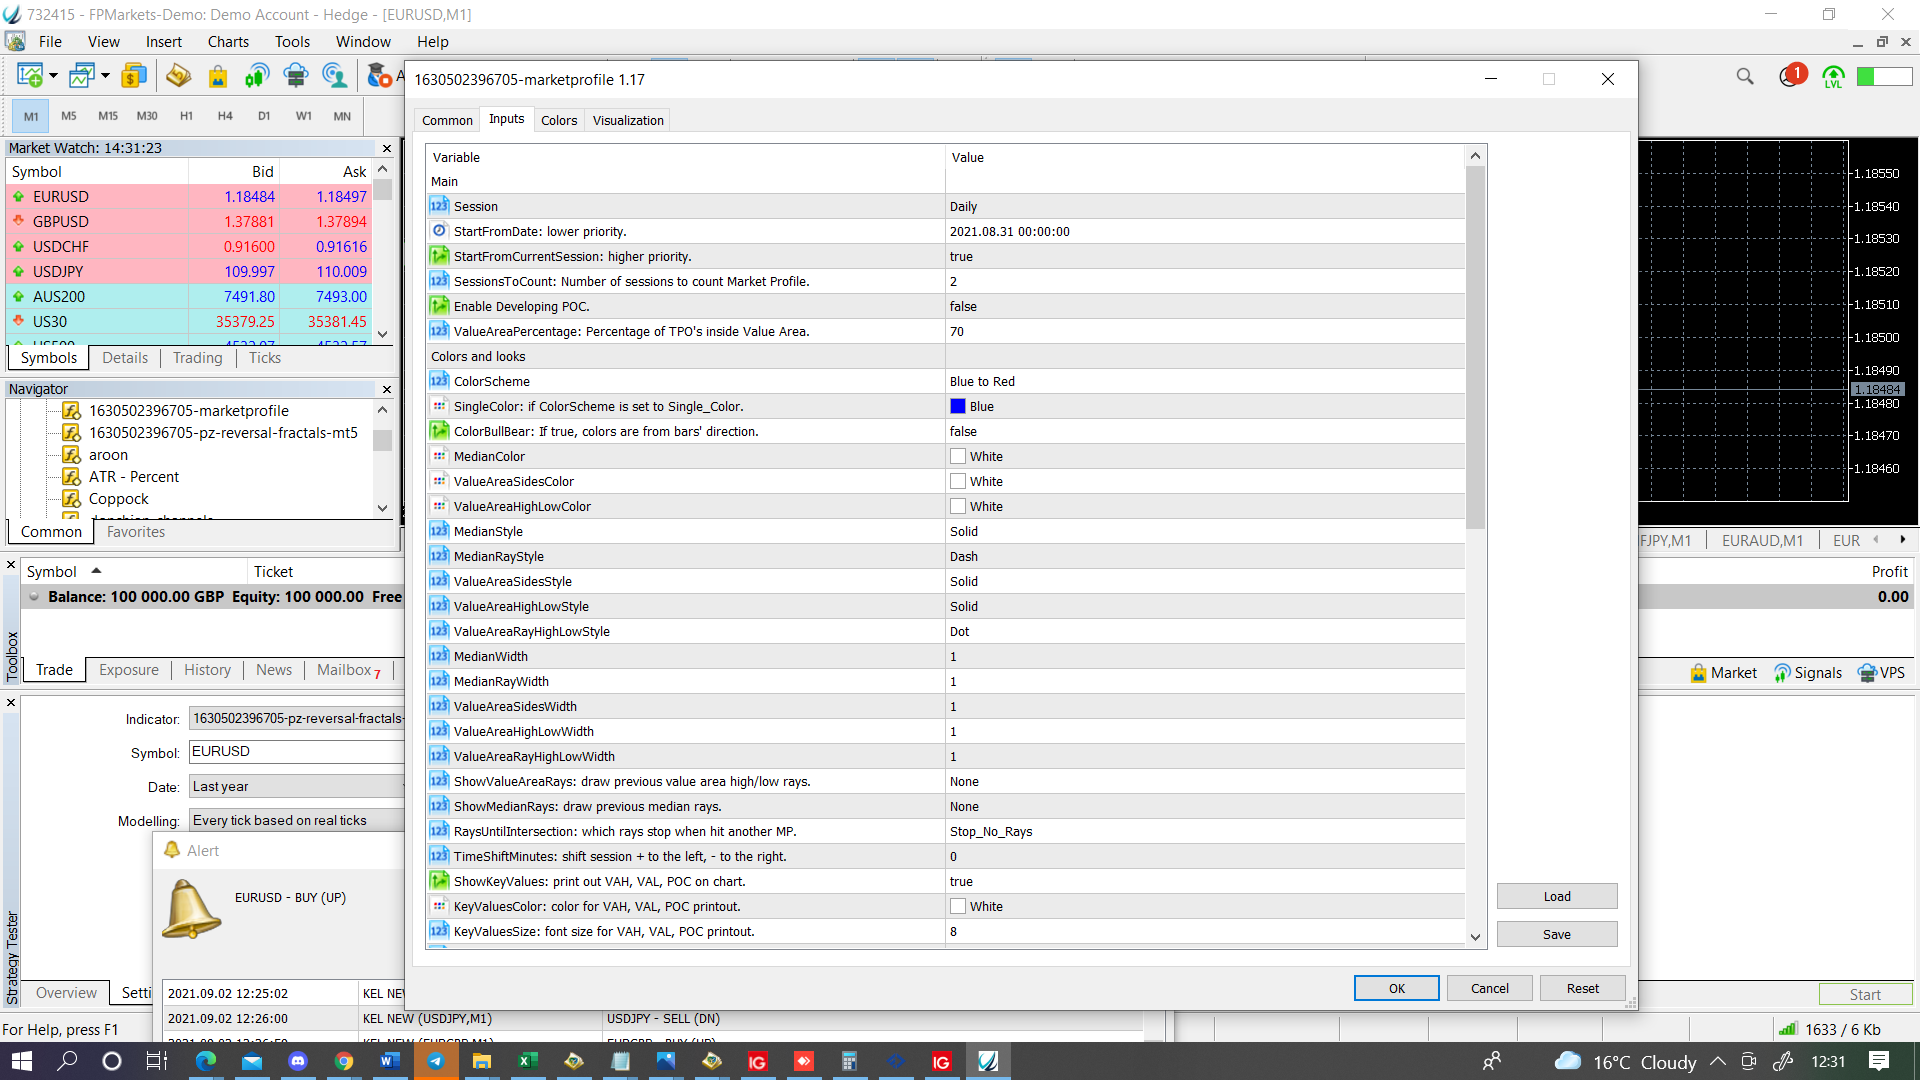Open the chart Profiles toolbar icon
Screen dimensions: 1920x1080
click(x=82, y=76)
